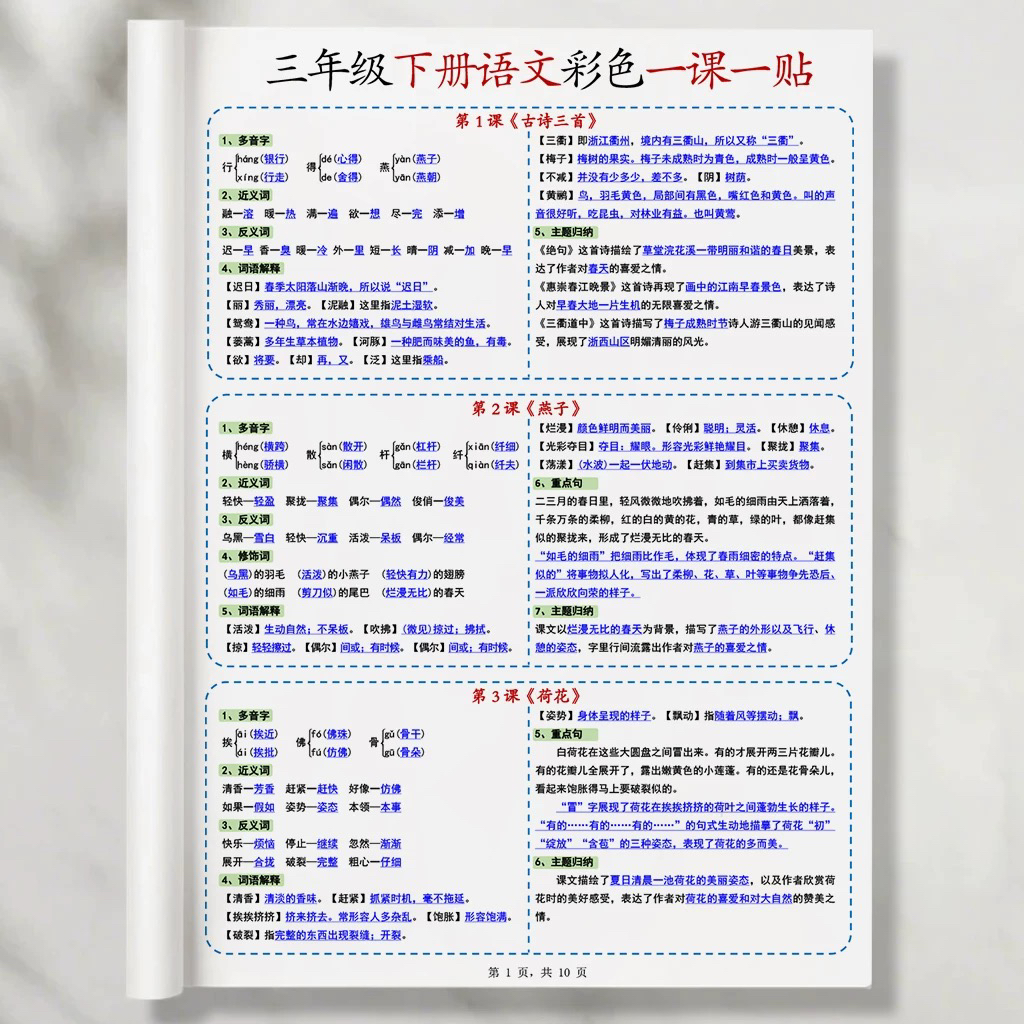Click the word entry "【挨挨挤挤】"
This screenshot has height=1024, width=1024.
tap(253, 916)
